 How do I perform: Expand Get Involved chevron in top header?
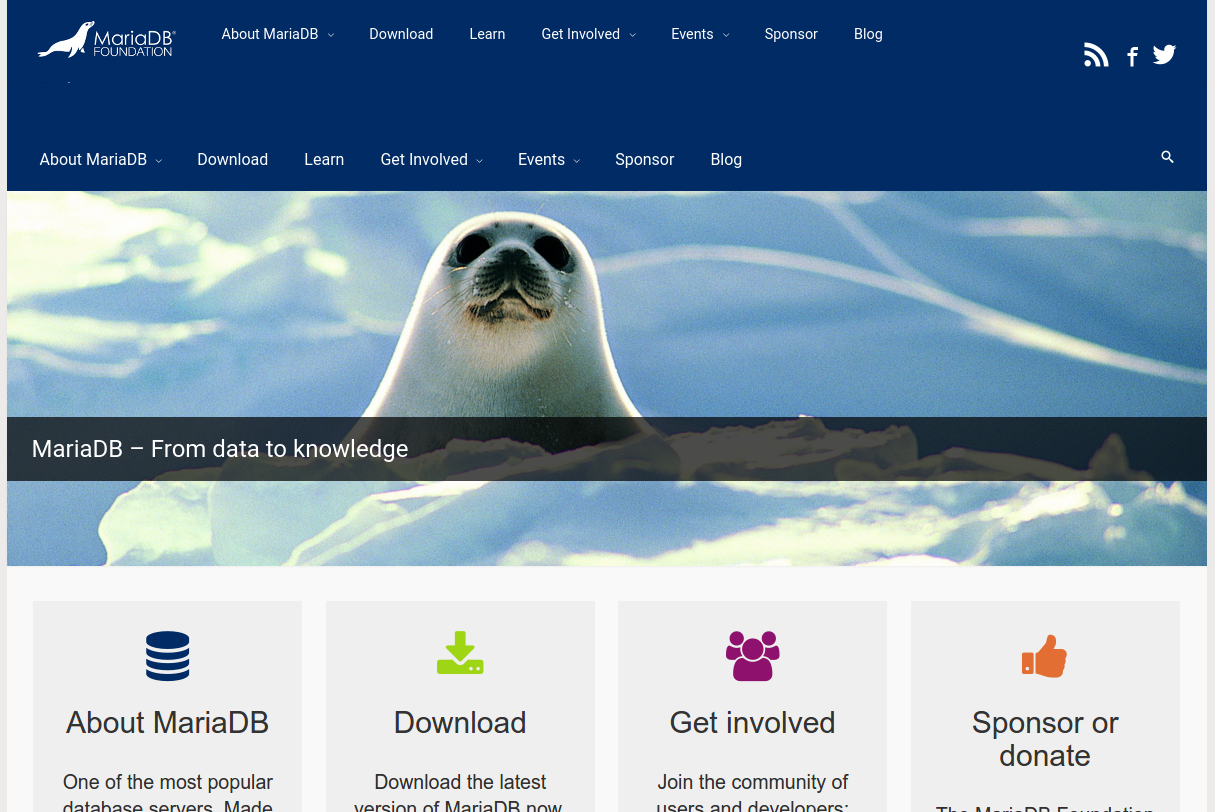632,35
